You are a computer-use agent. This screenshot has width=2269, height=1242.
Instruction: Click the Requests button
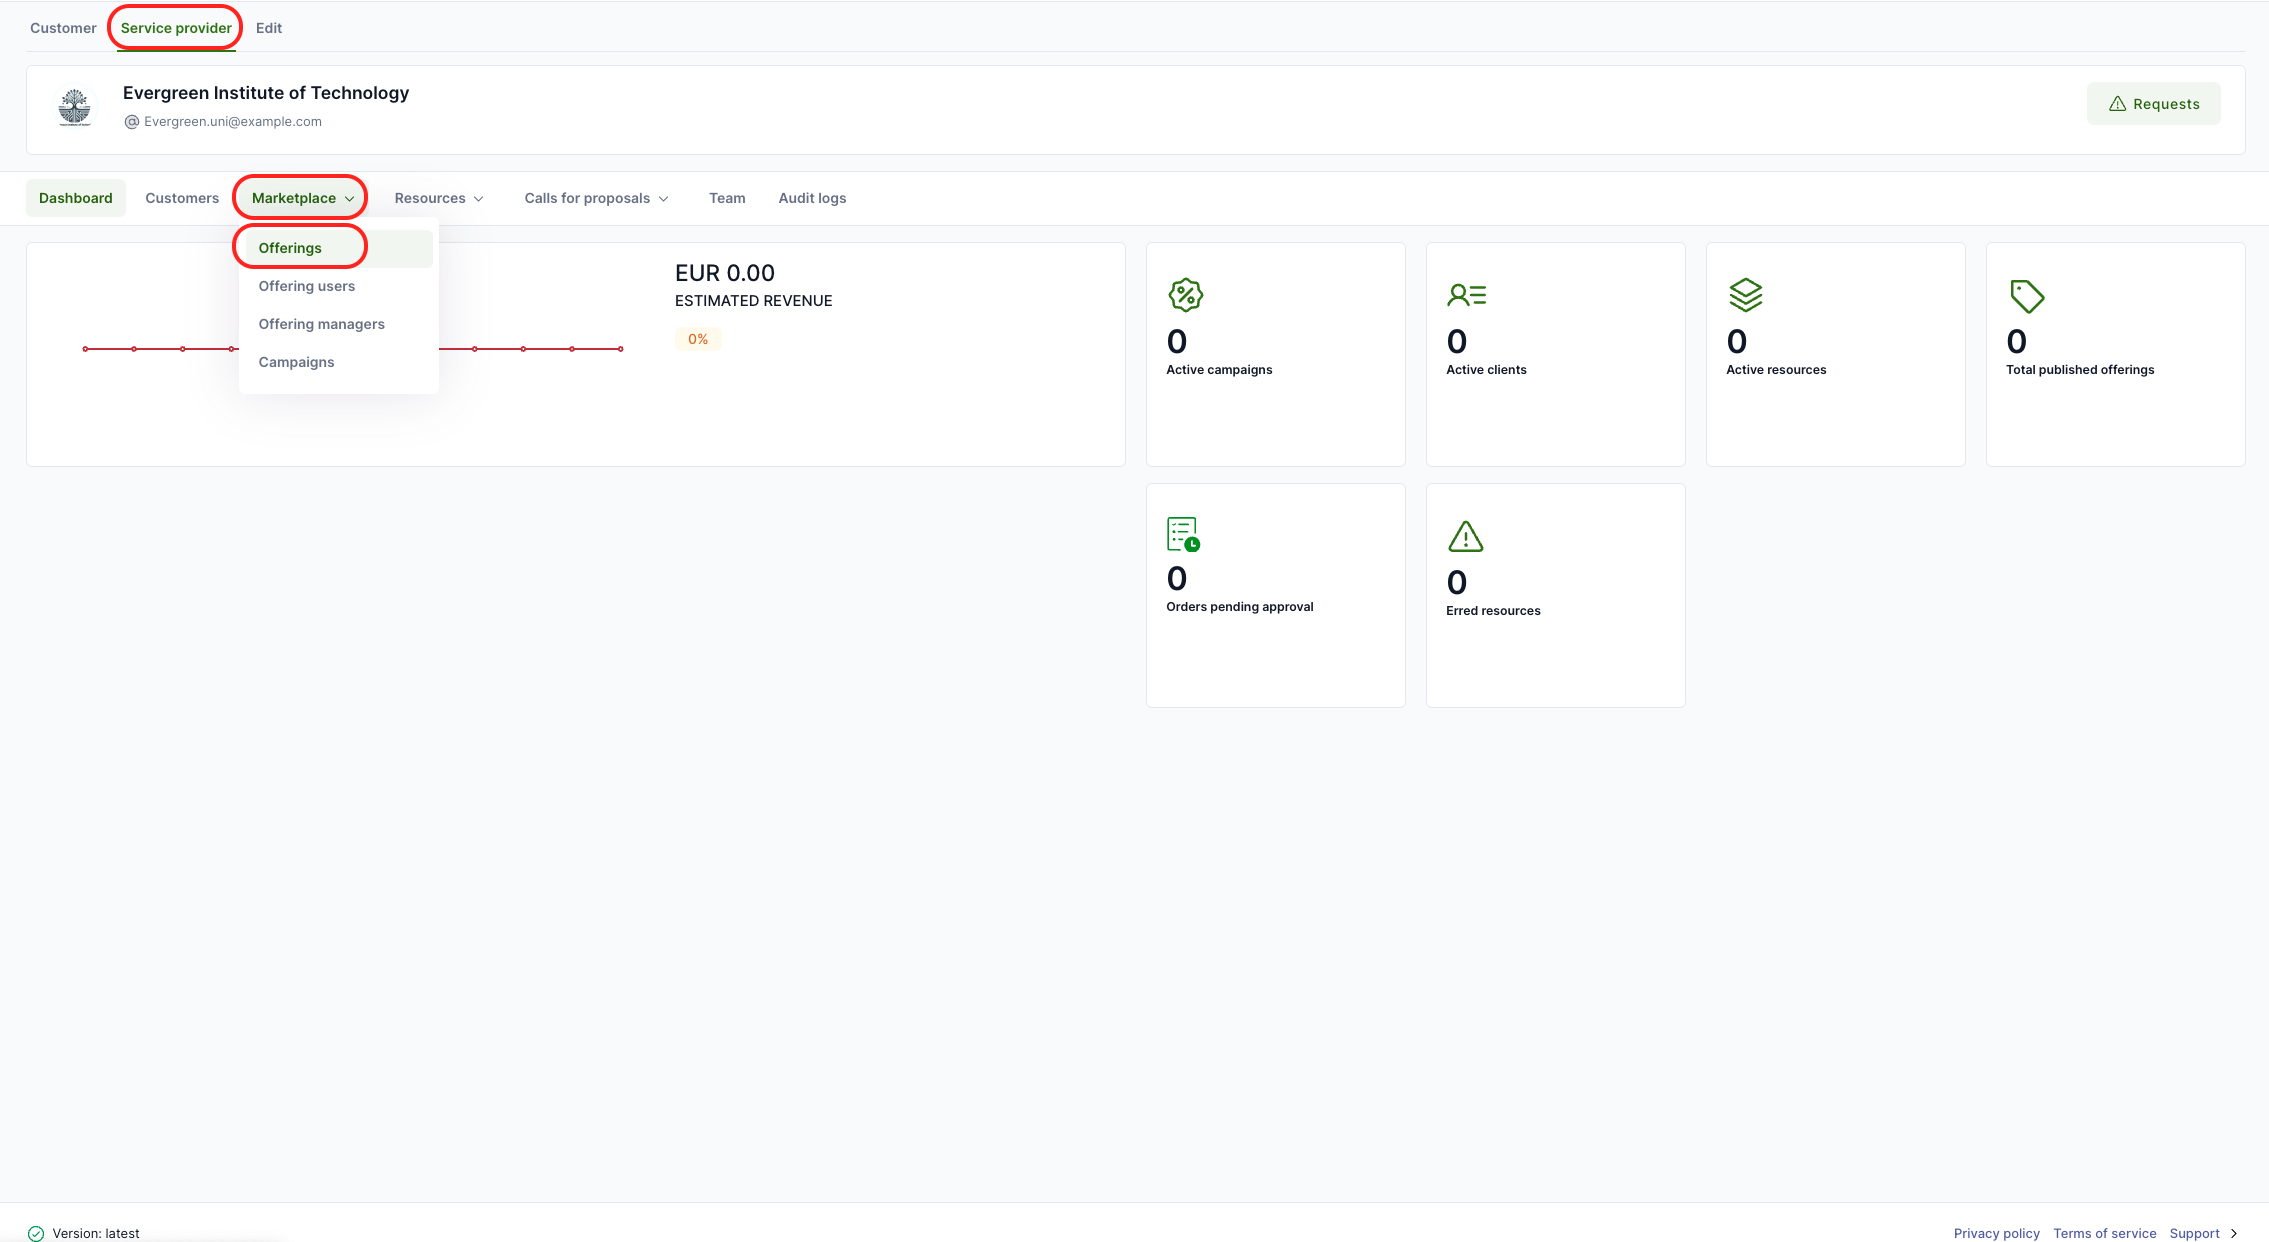click(x=2153, y=104)
